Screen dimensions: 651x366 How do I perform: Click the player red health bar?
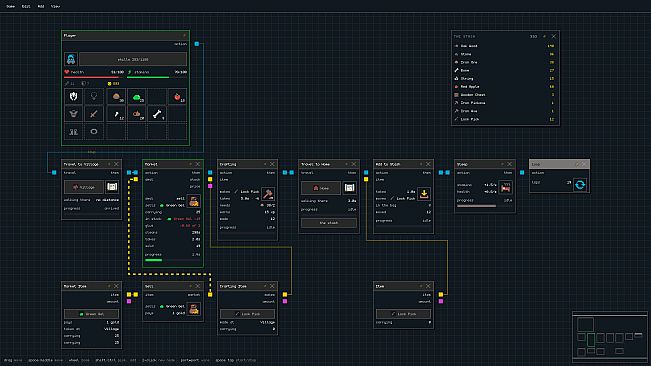click(x=94, y=77)
